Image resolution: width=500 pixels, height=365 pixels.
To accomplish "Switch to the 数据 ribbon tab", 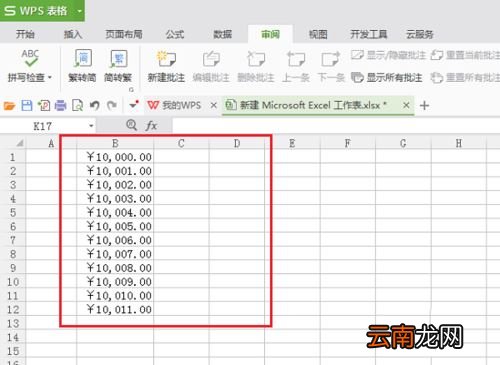I will tap(222, 34).
